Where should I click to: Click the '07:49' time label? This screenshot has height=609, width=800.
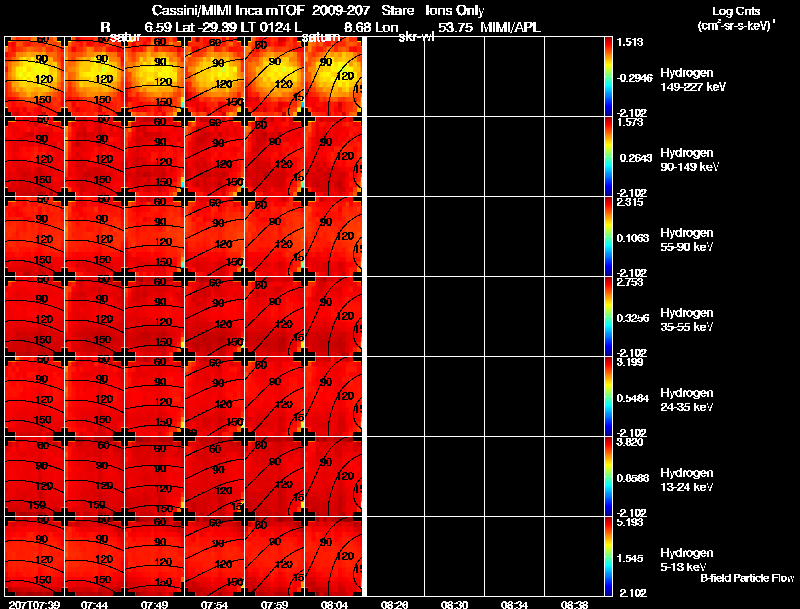(x=155, y=604)
